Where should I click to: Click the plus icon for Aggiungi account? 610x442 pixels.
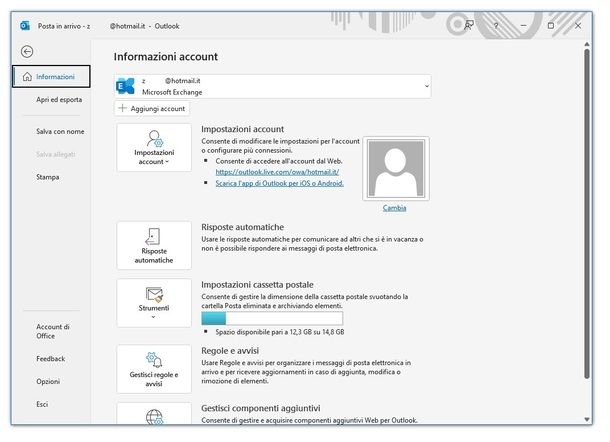(123, 108)
